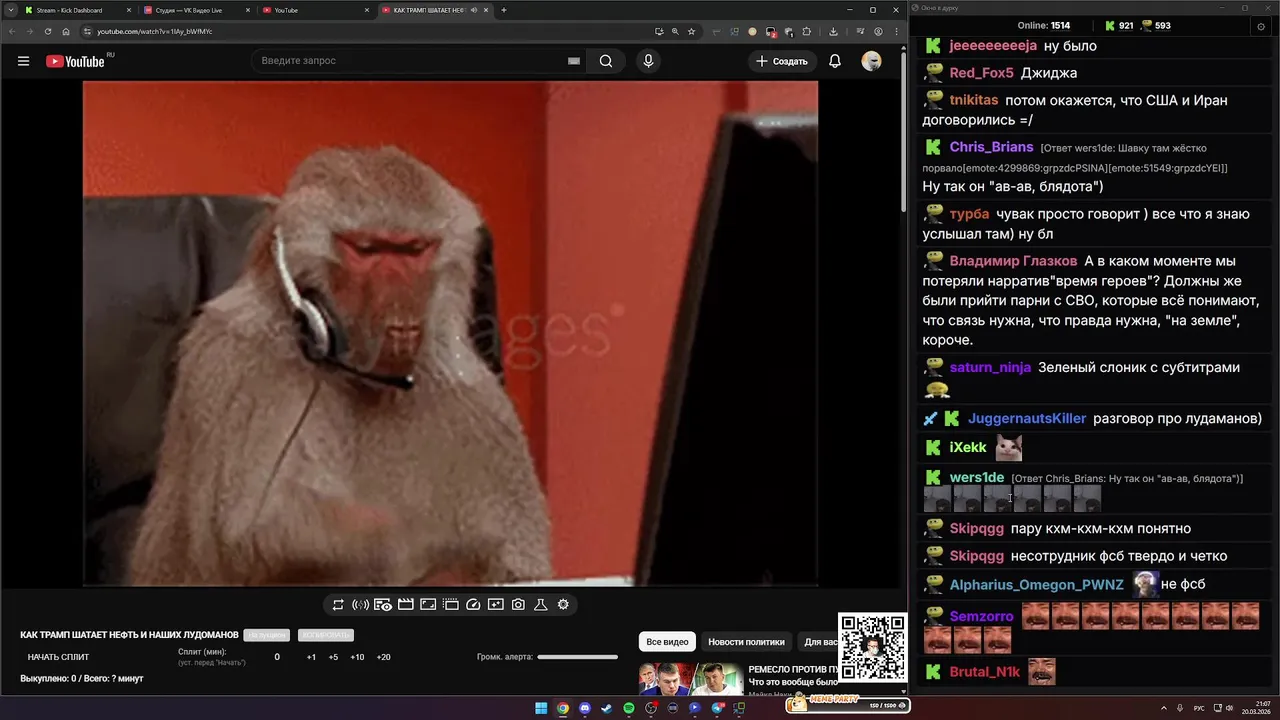
Task: Open Steam from the taskbar
Action: [607, 708]
